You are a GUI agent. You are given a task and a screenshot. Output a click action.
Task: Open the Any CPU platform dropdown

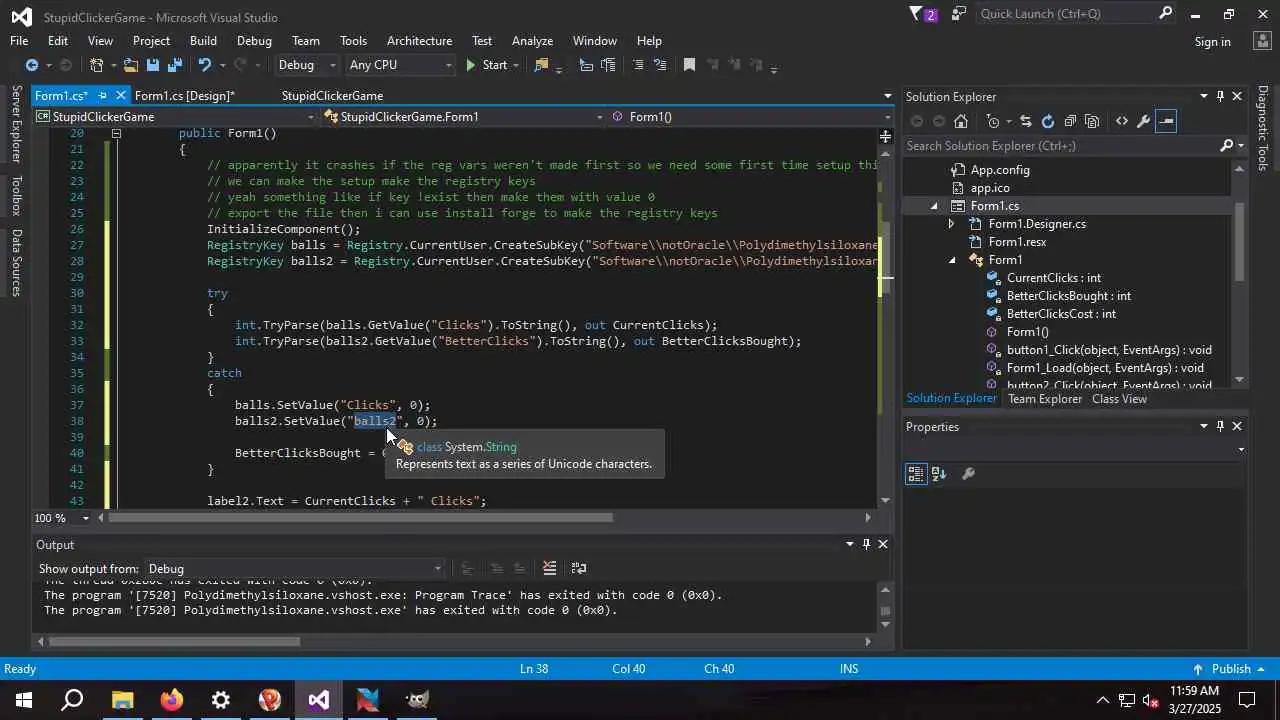(400, 65)
